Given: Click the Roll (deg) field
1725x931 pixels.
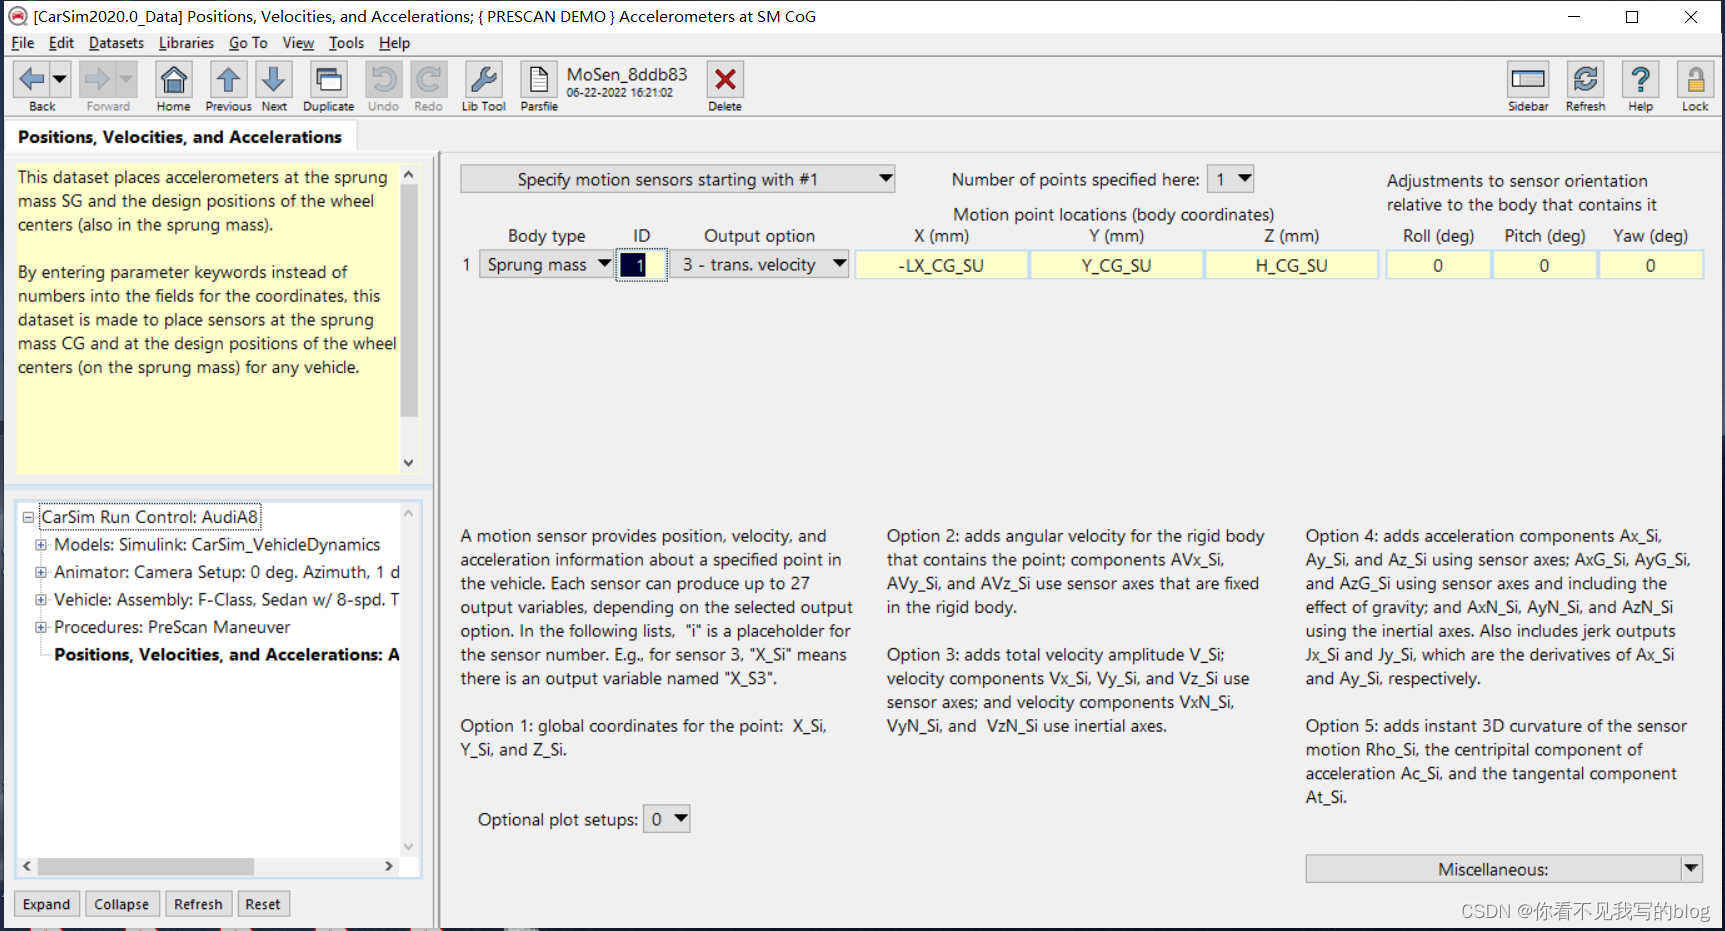Looking at the screenshot, I should (x=1438, y=265).
